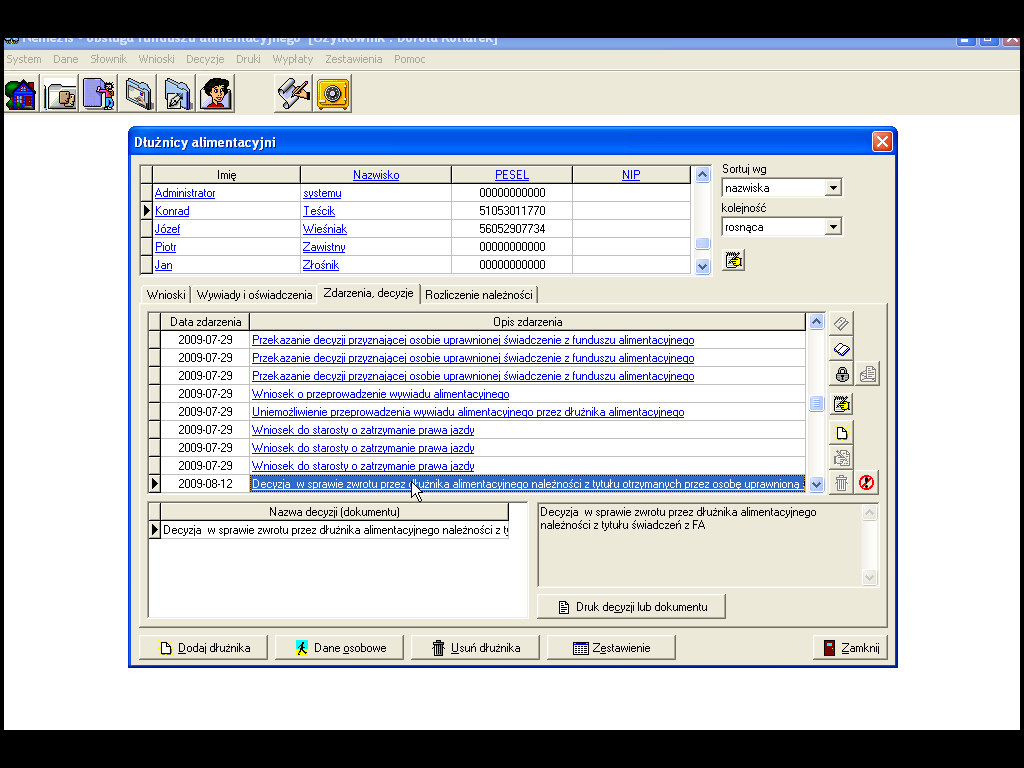Click surname Zawistny link

coord(324,247)
